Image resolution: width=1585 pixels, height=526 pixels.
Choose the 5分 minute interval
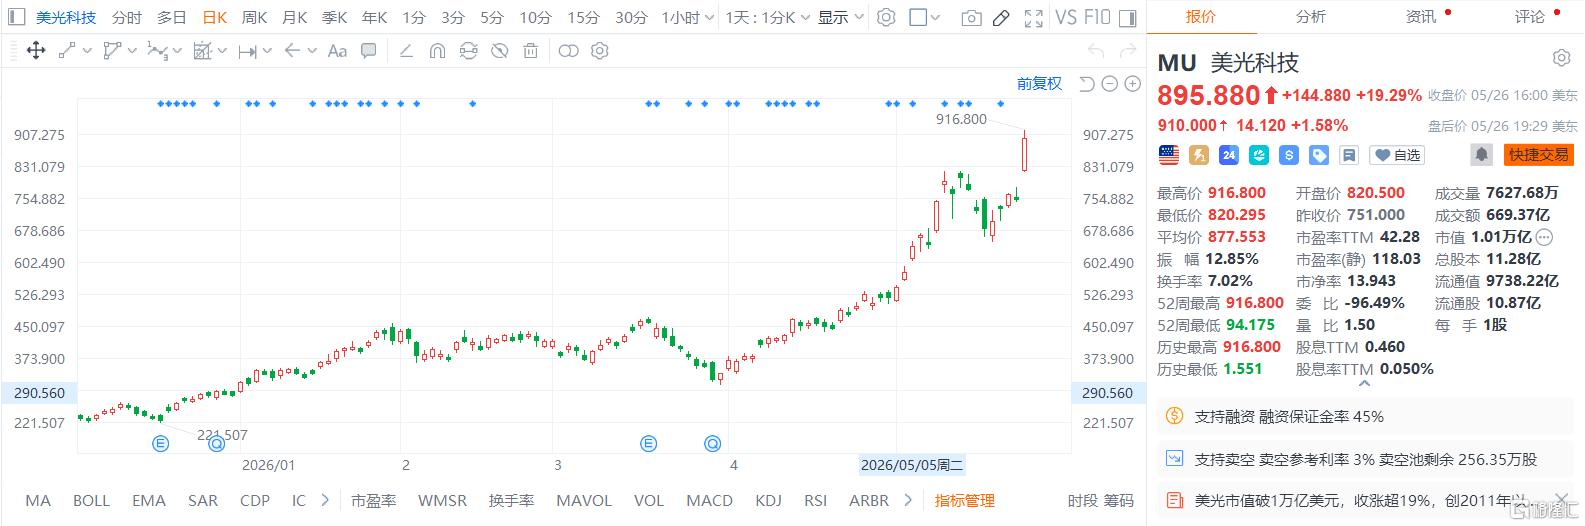(491, 17)
